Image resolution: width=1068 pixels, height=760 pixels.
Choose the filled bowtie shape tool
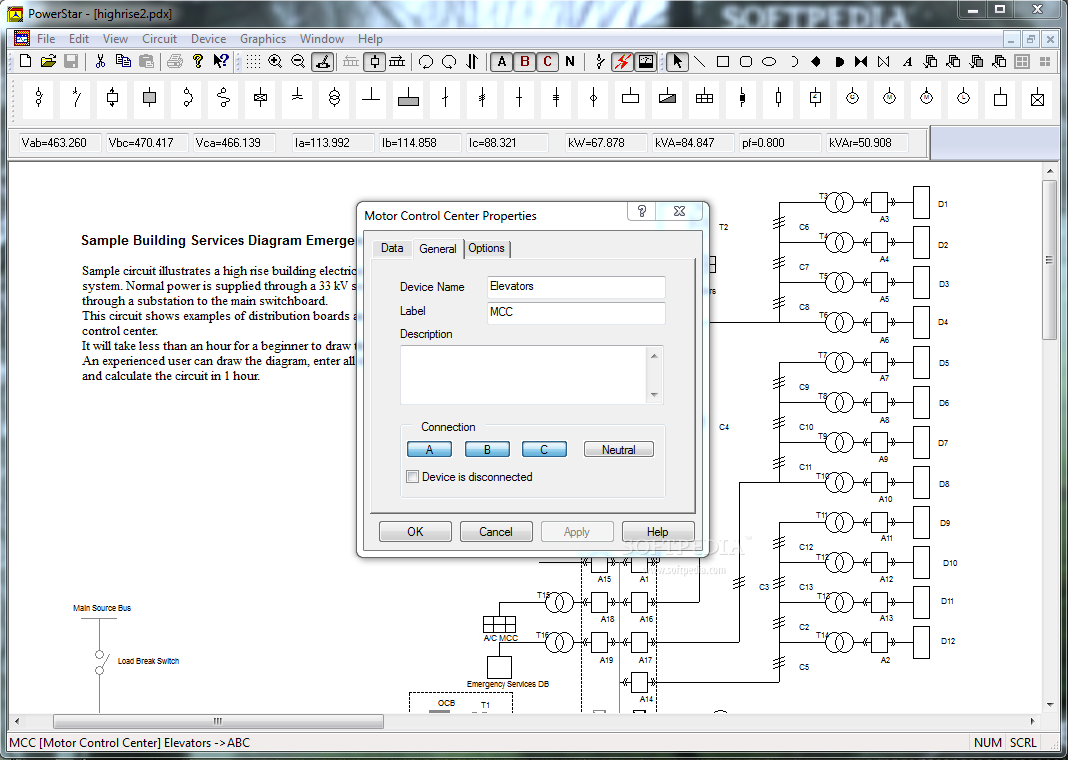[861, 62]
